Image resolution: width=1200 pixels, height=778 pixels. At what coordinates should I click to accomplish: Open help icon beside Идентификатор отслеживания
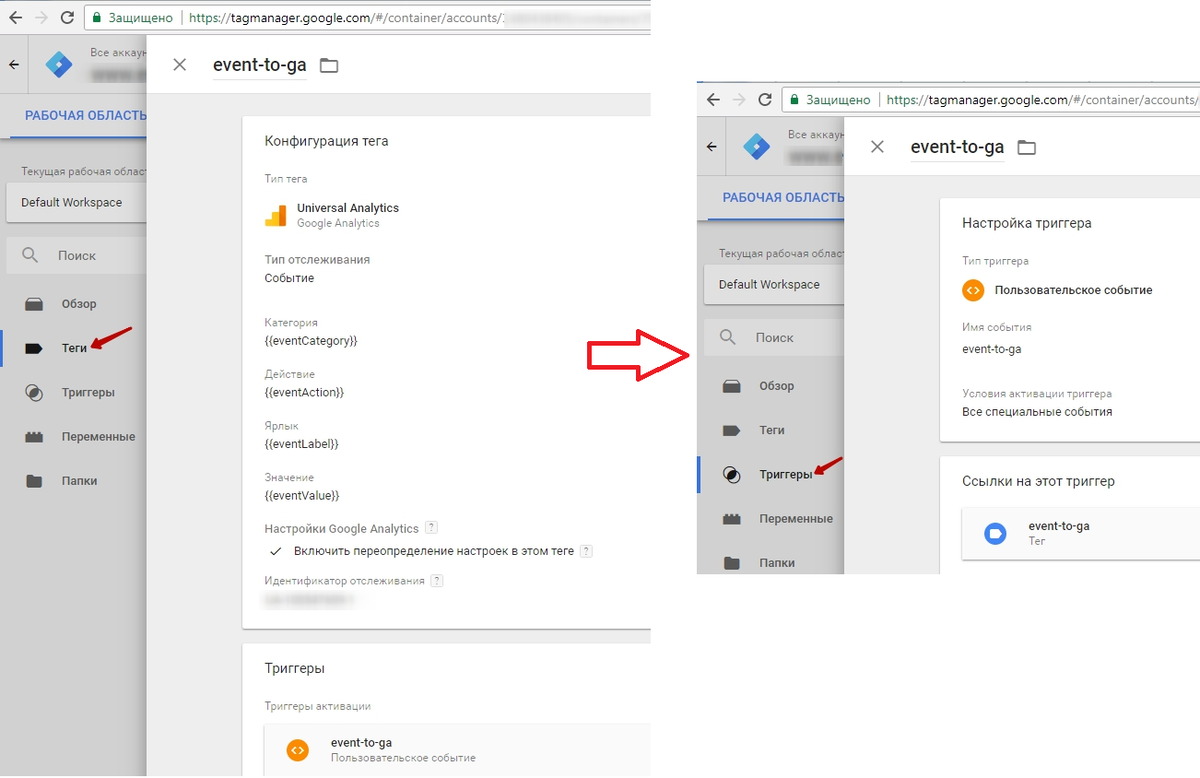point(437,580)
